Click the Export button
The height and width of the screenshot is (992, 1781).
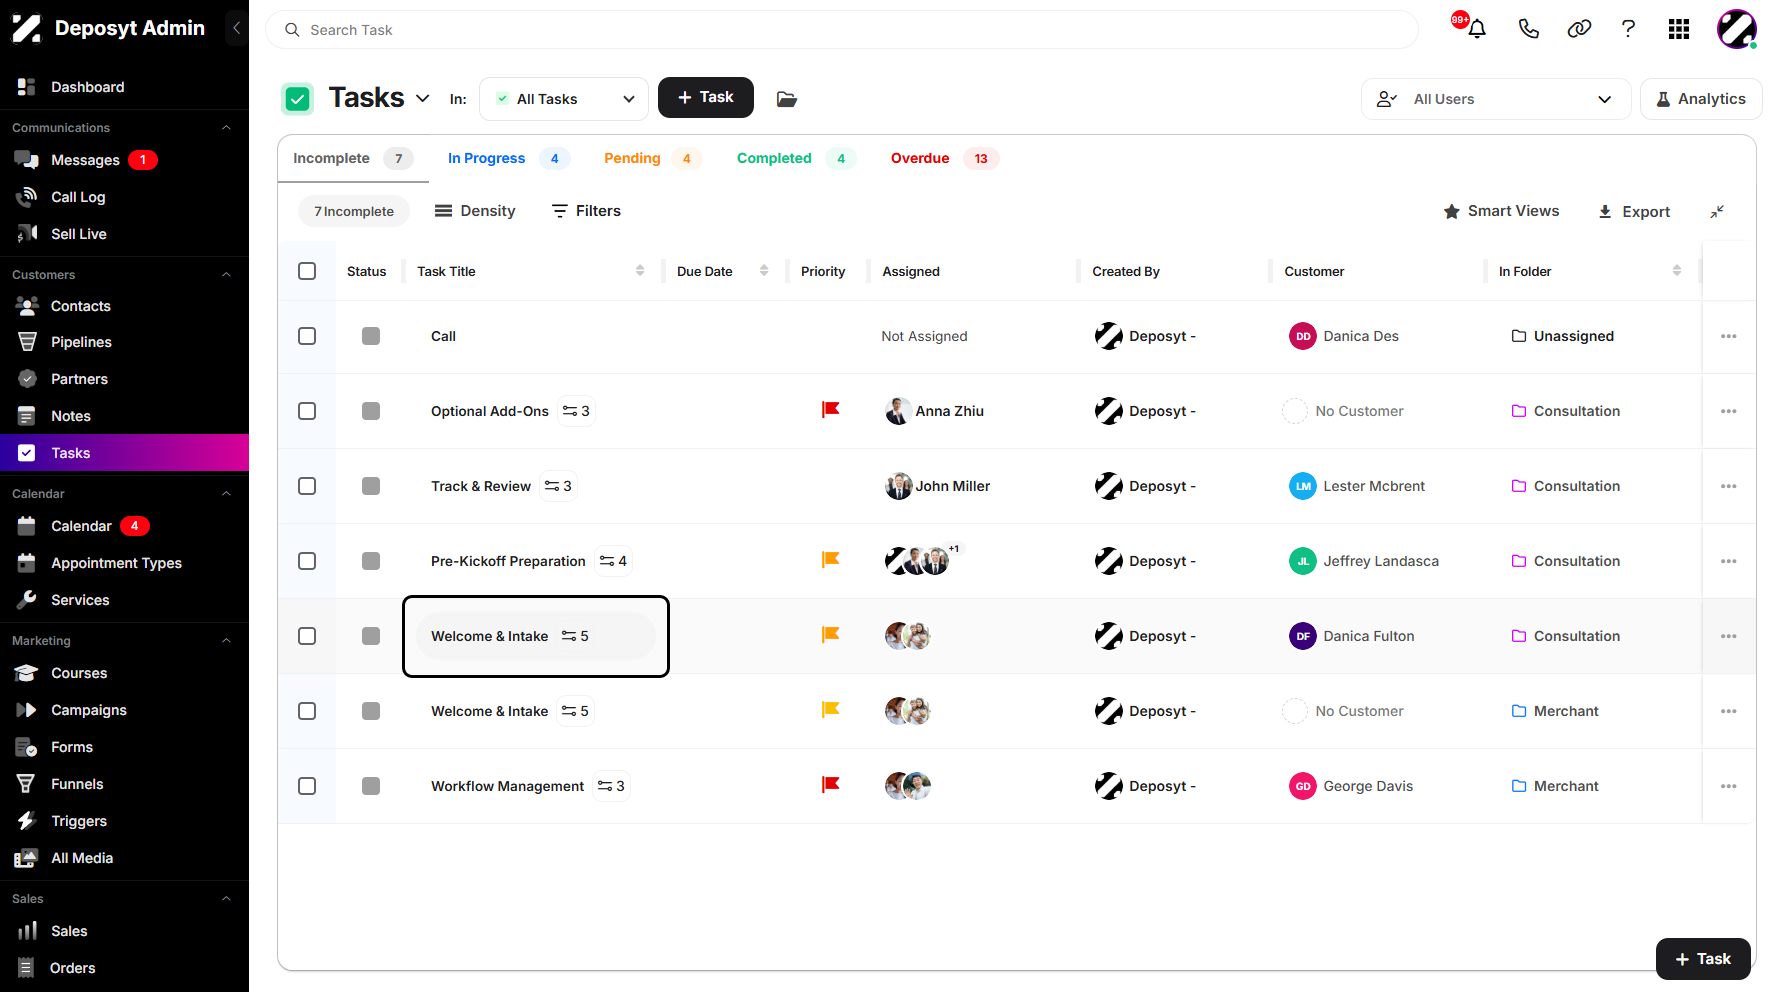click(x=1634, y=212)
